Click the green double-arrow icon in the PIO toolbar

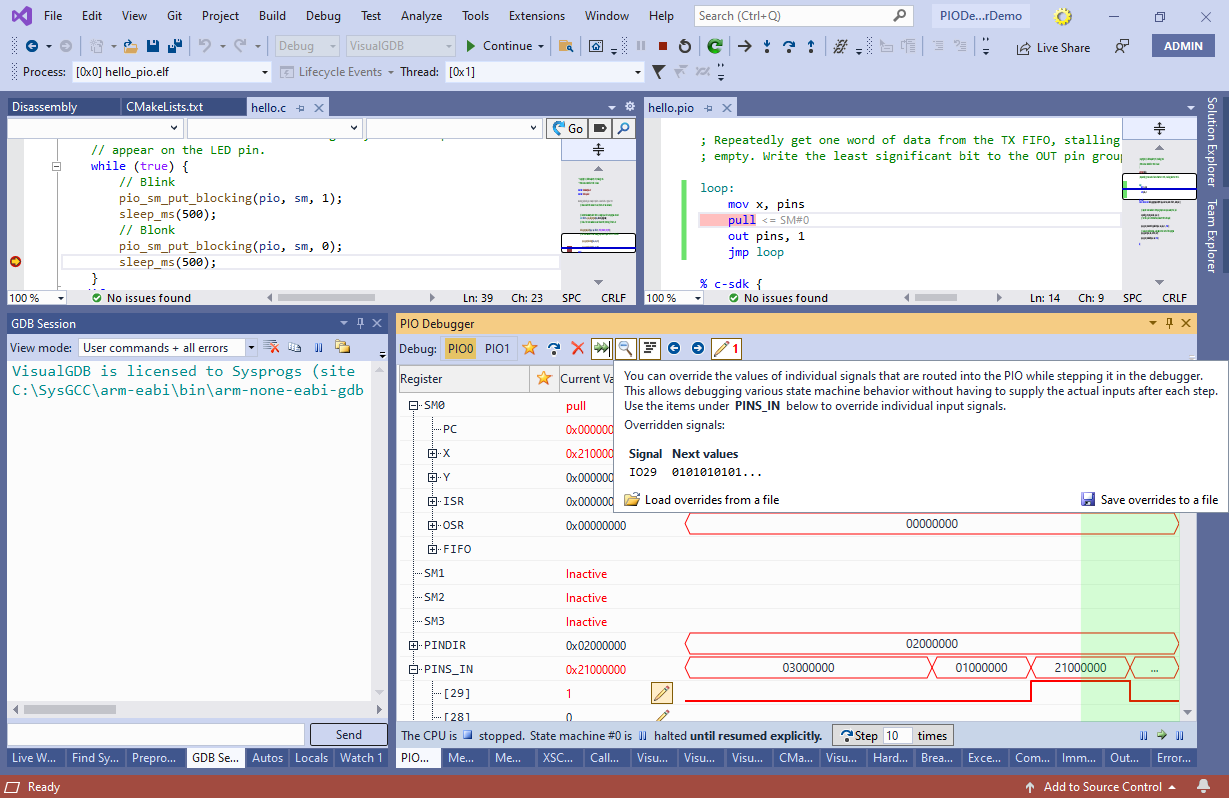click(x=601, y=348)
